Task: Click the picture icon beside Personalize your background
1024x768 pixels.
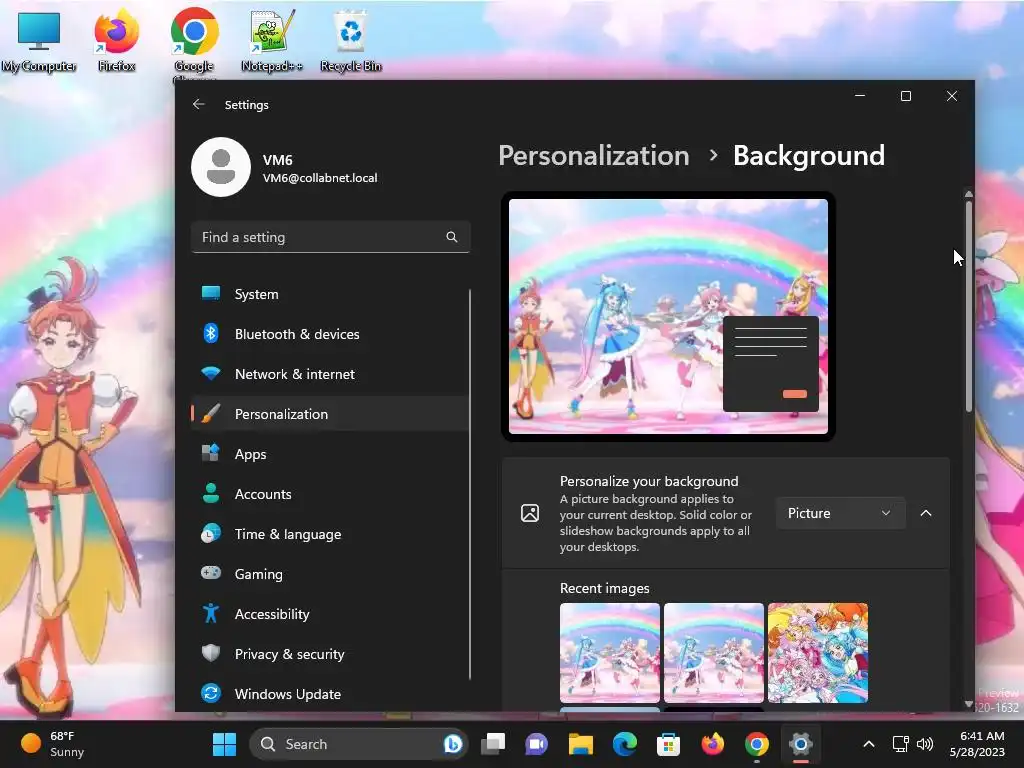Action: coord(530,513)
